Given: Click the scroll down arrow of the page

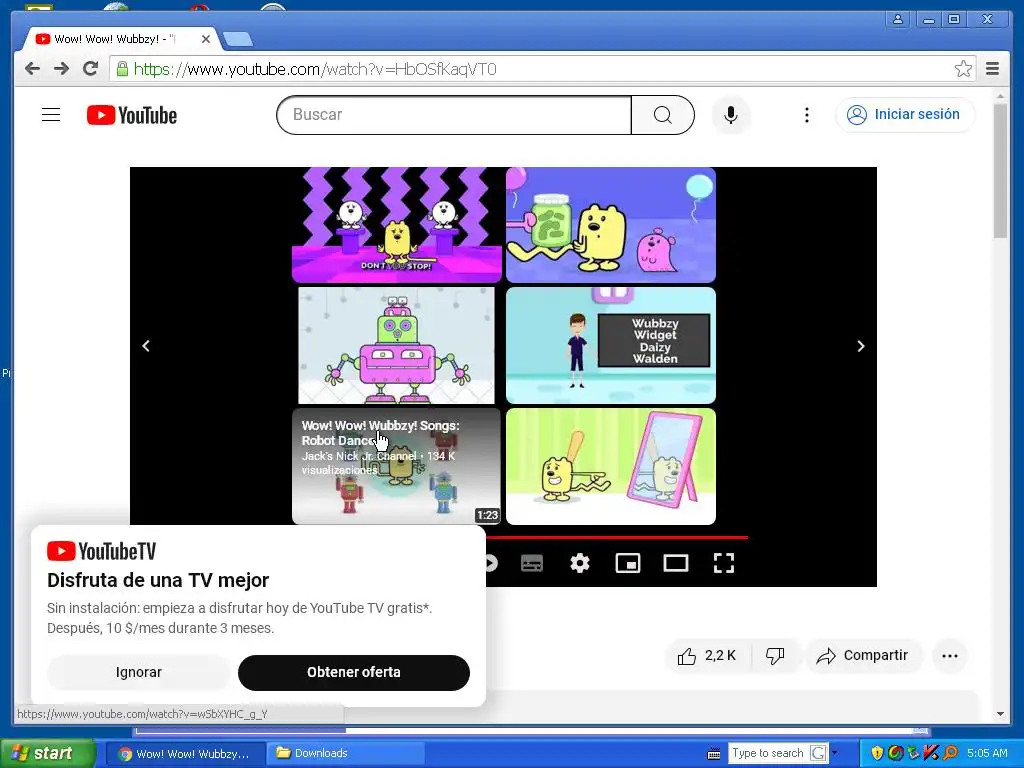Looking at the screenshot, I should [x=1000, y=714].
